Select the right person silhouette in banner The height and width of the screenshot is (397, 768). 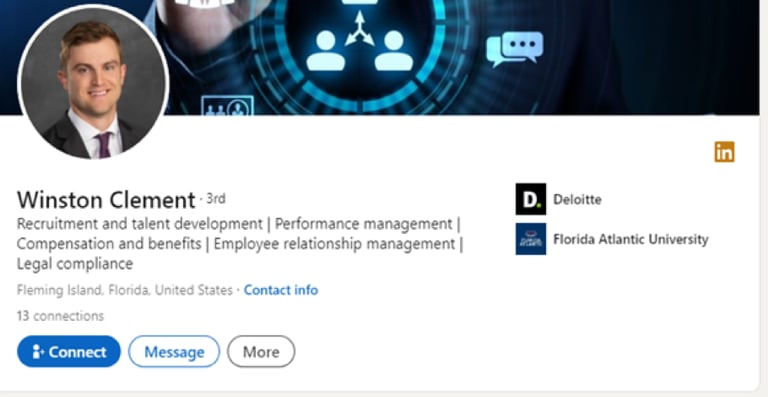click(394, 51)
